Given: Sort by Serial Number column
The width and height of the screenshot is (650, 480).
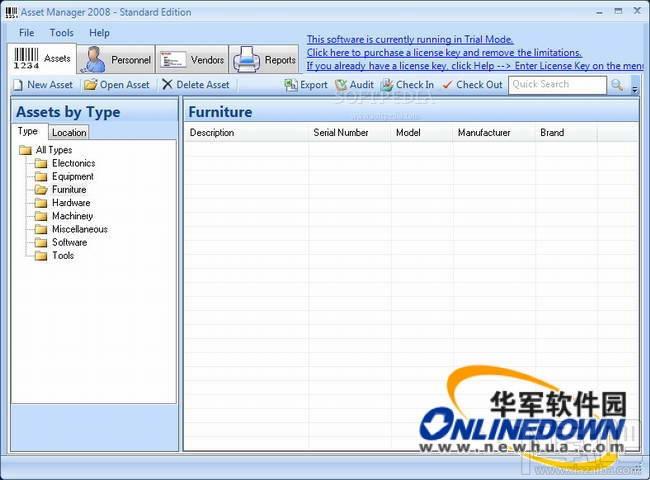Looking at the screenshot, I should click(x=350, y=133).
